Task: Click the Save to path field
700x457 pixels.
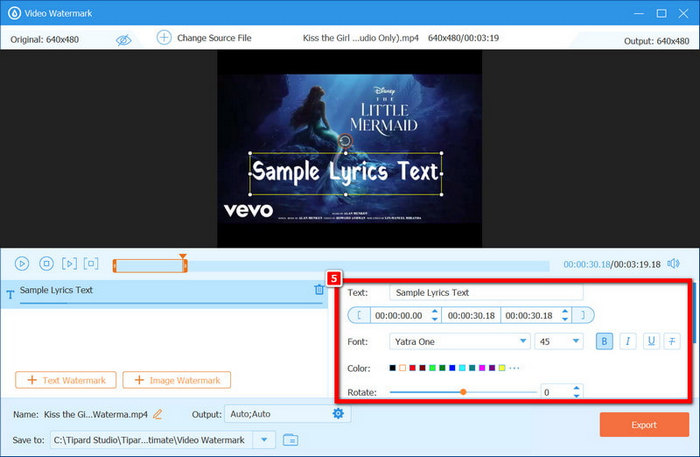Action: click(152, 440)
